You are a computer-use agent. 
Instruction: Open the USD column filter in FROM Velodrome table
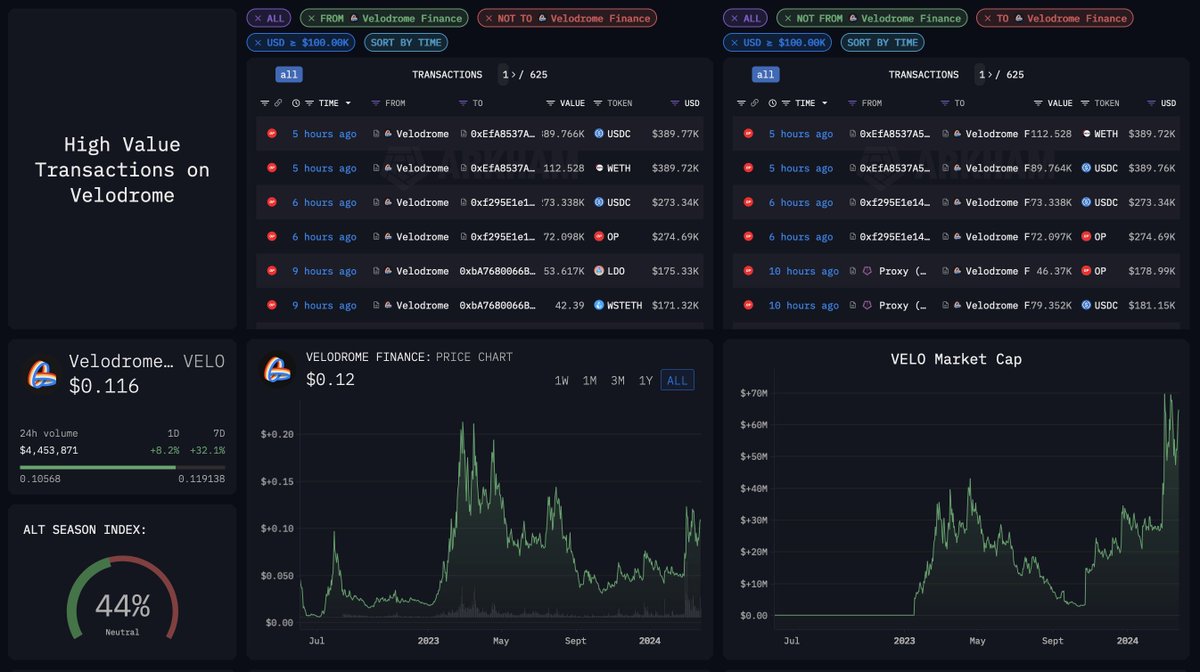675,103
